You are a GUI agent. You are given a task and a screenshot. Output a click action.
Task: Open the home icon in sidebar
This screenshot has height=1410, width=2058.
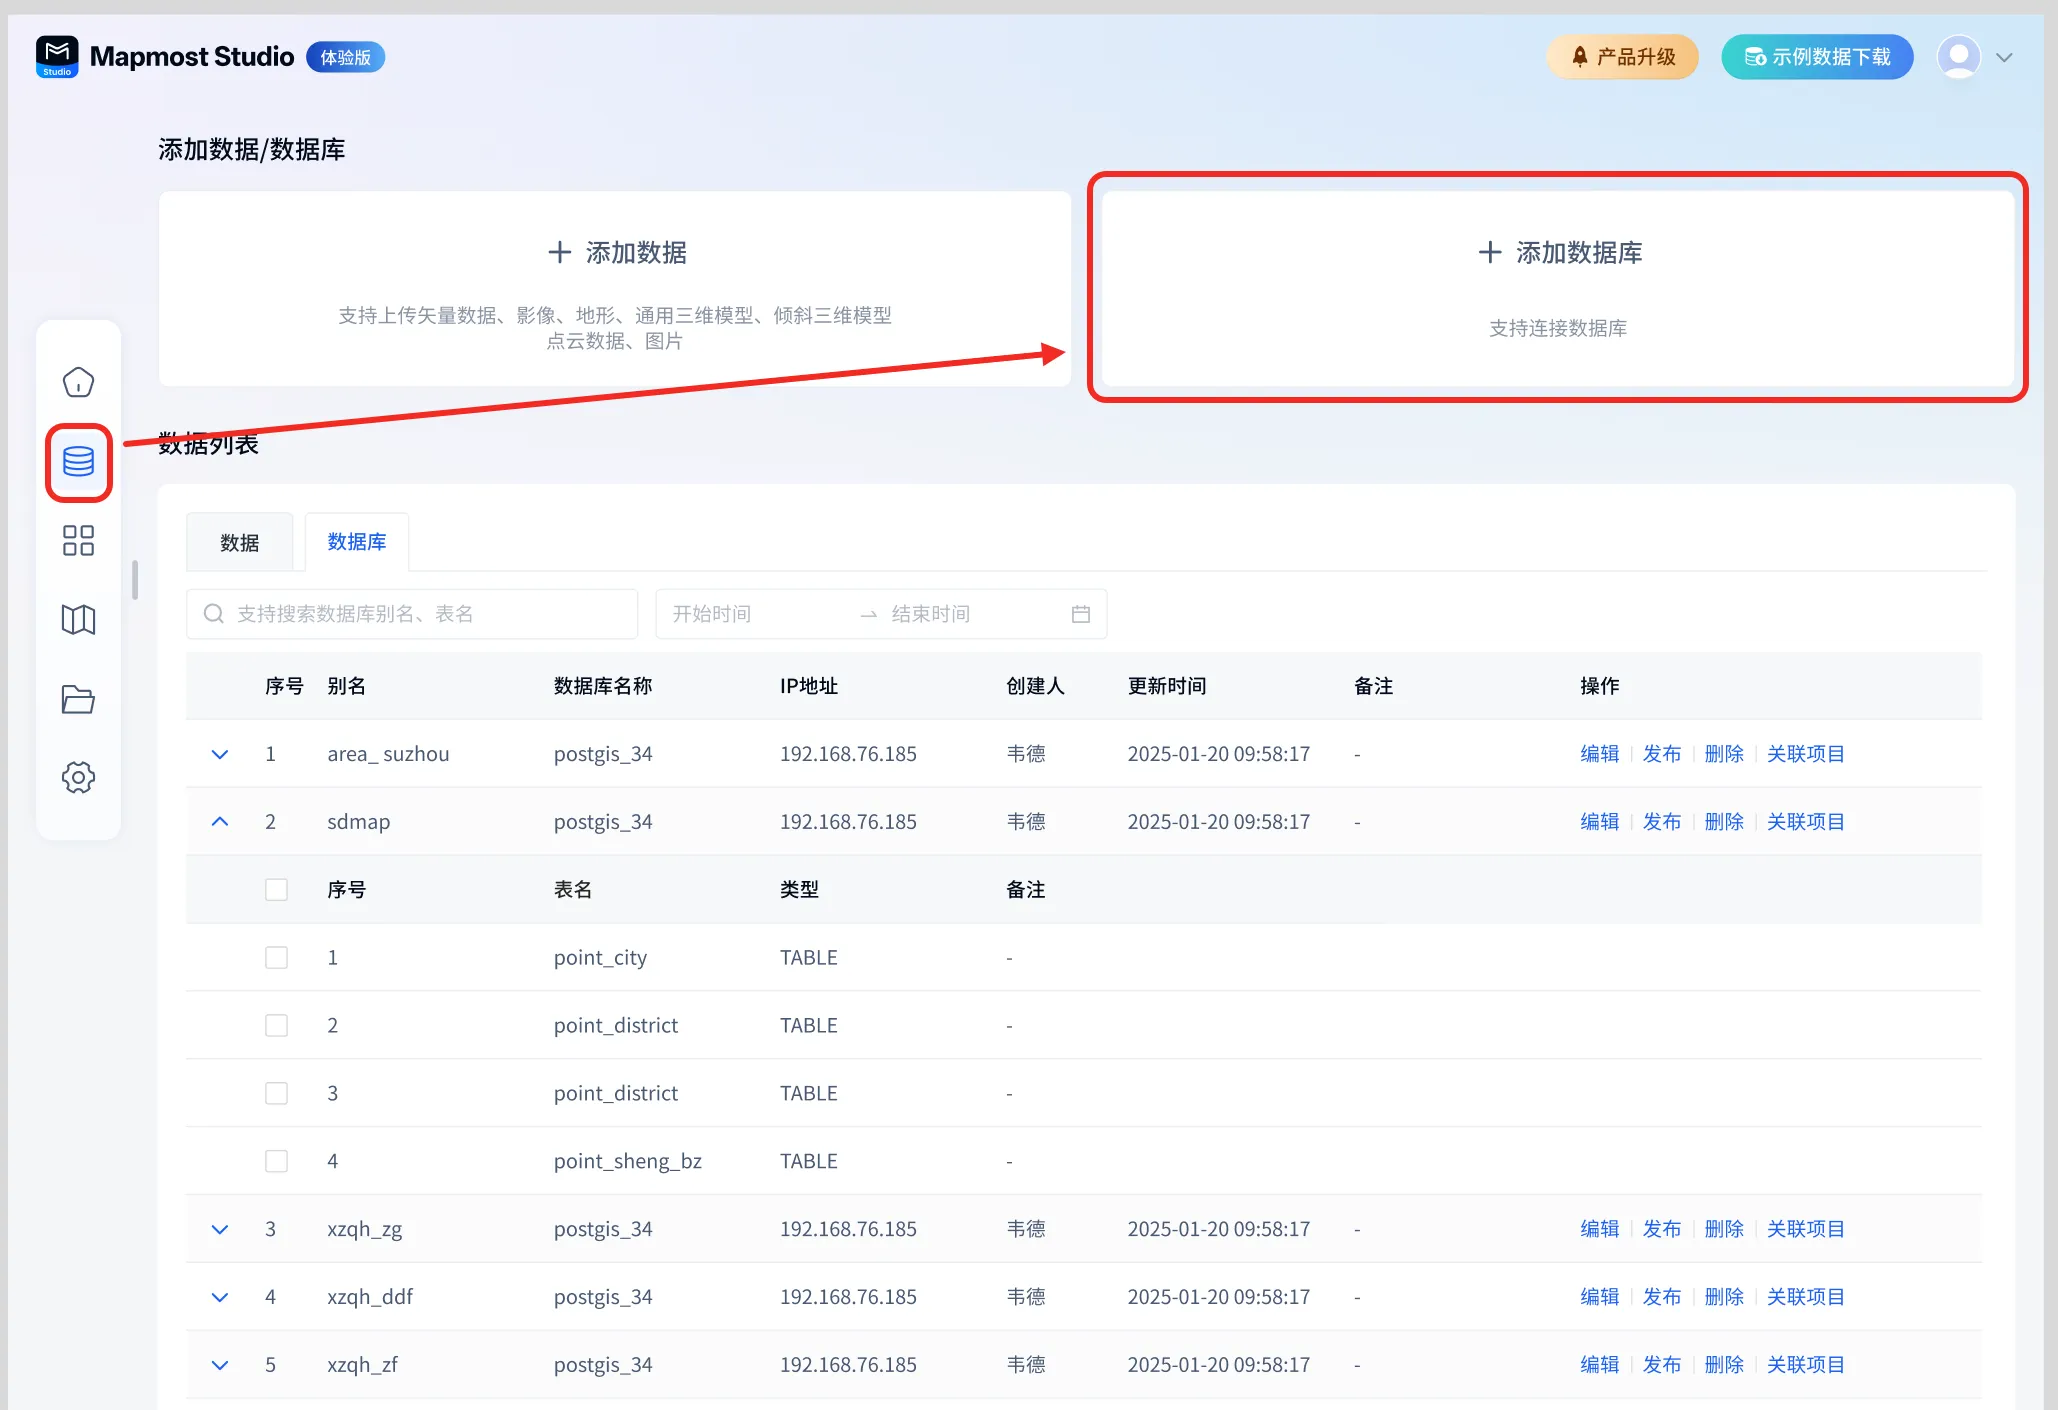(x=78, y=382)
